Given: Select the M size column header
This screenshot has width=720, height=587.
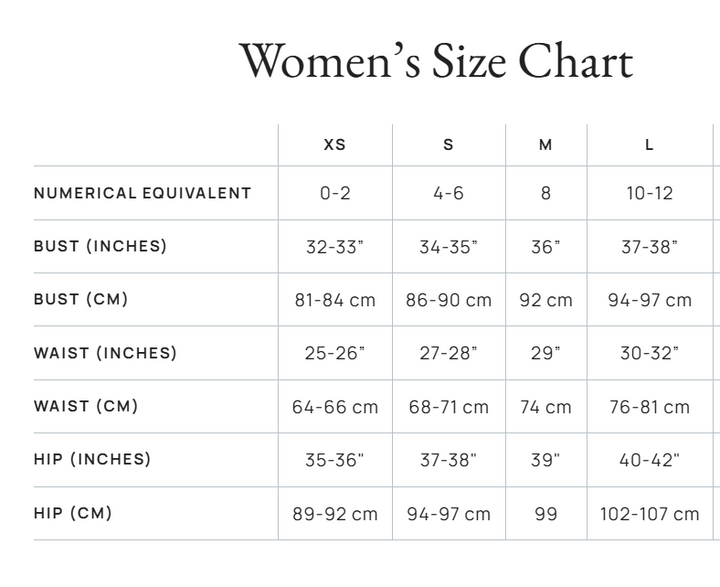Looking at the screenshot, I should (546, 145).
